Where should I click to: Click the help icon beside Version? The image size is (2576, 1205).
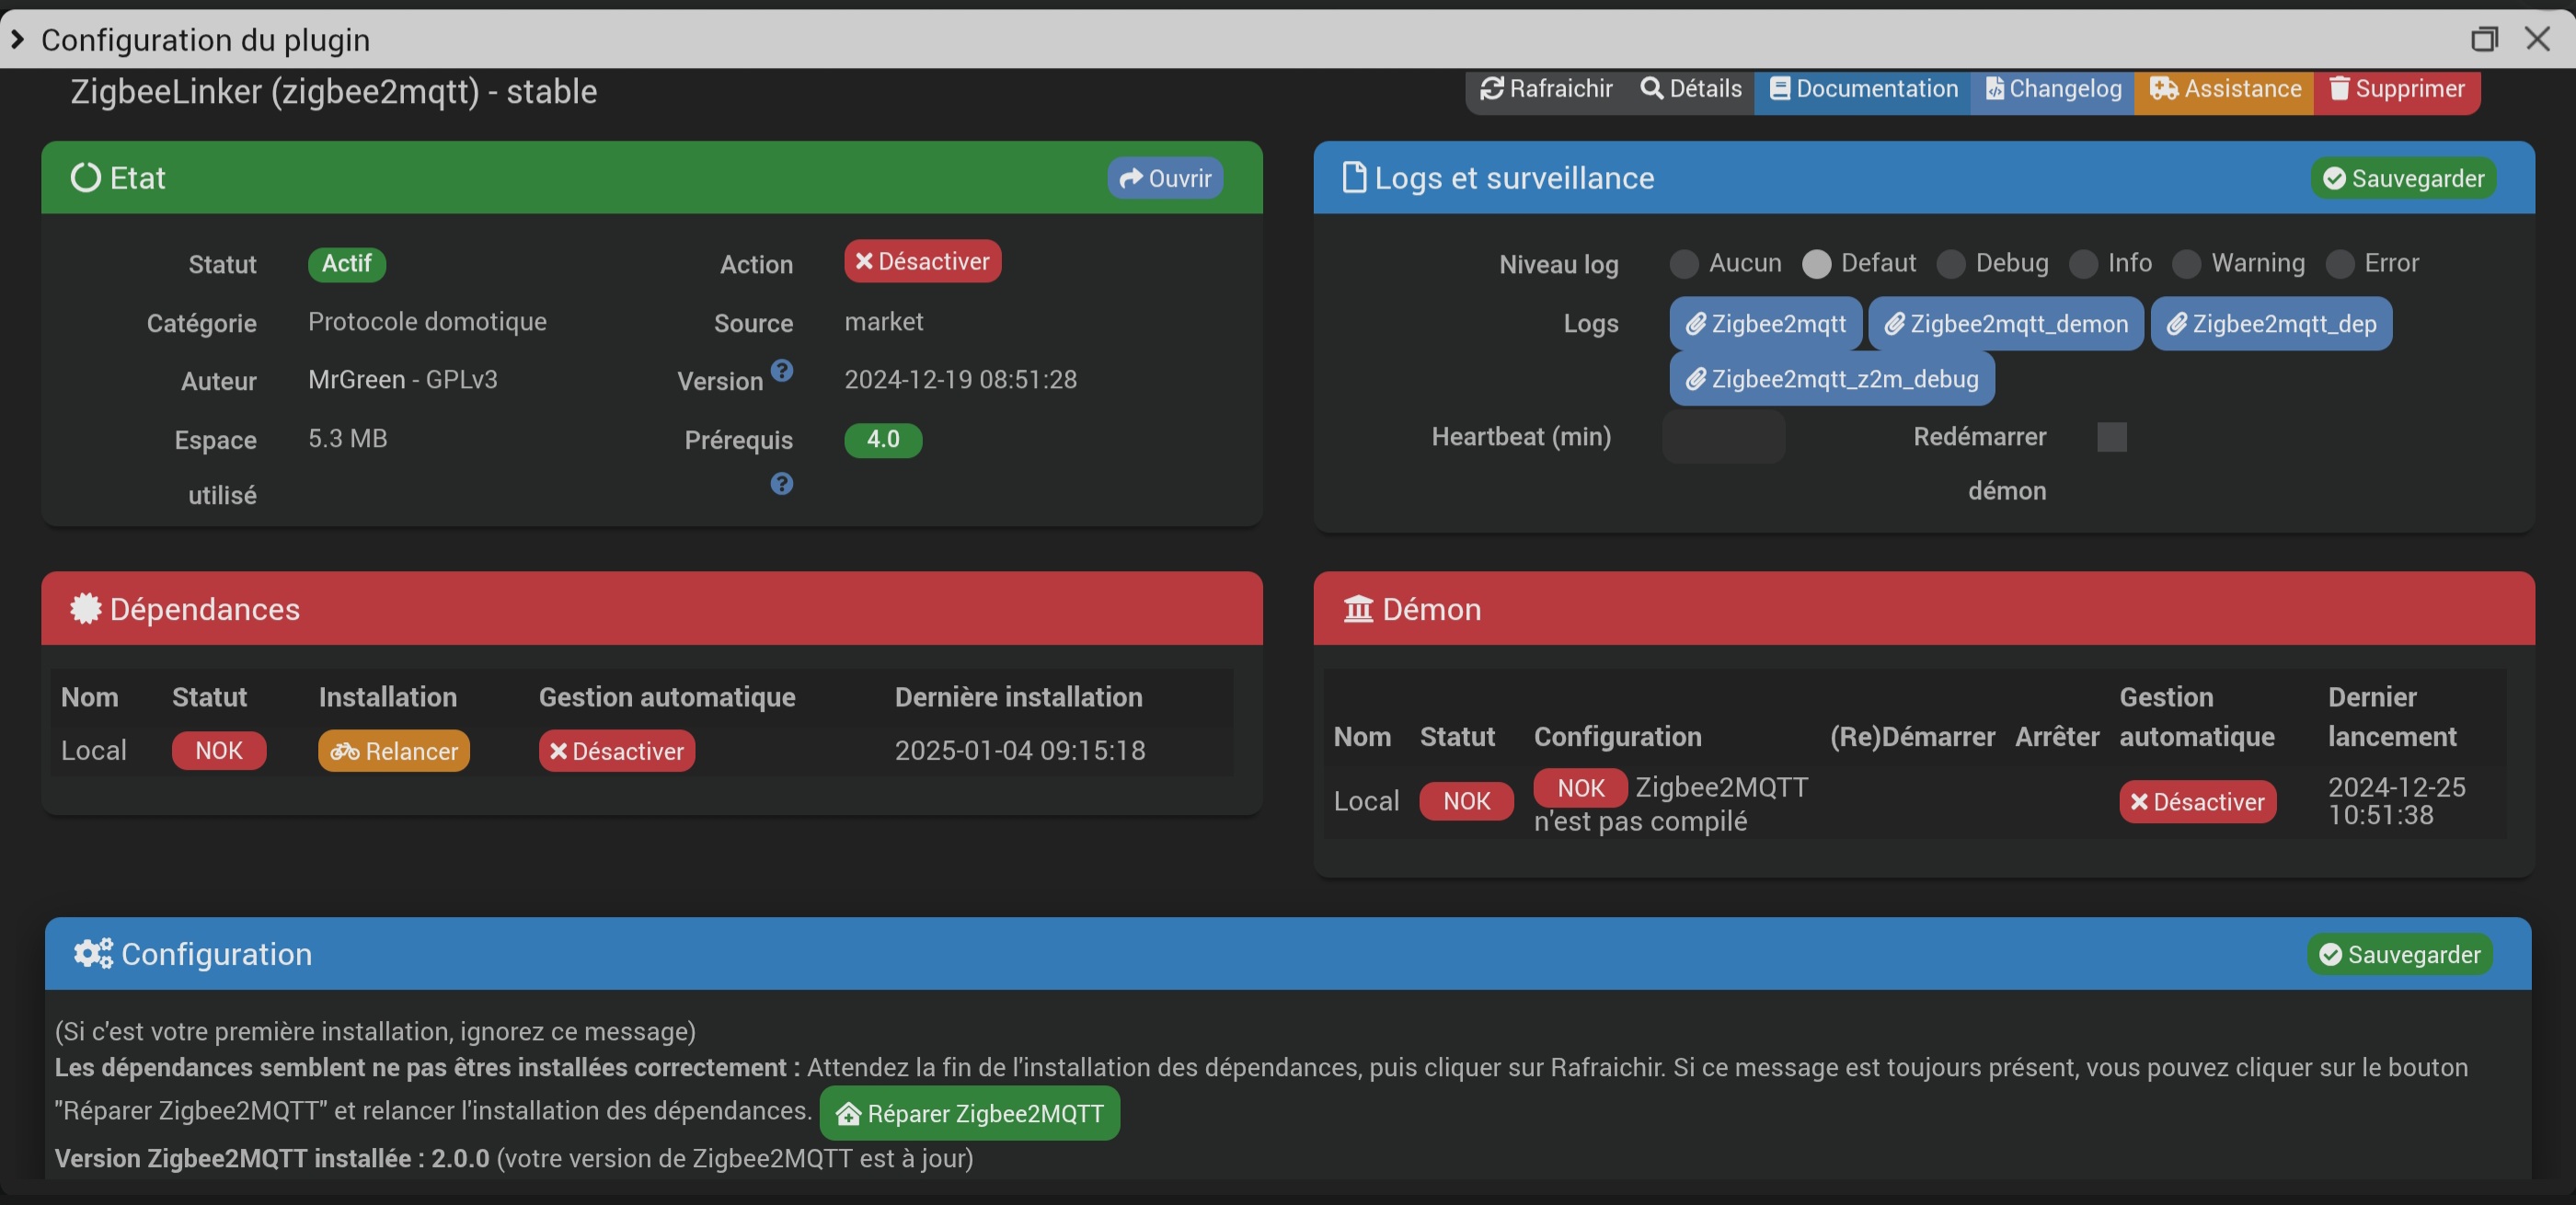point(782,371)
